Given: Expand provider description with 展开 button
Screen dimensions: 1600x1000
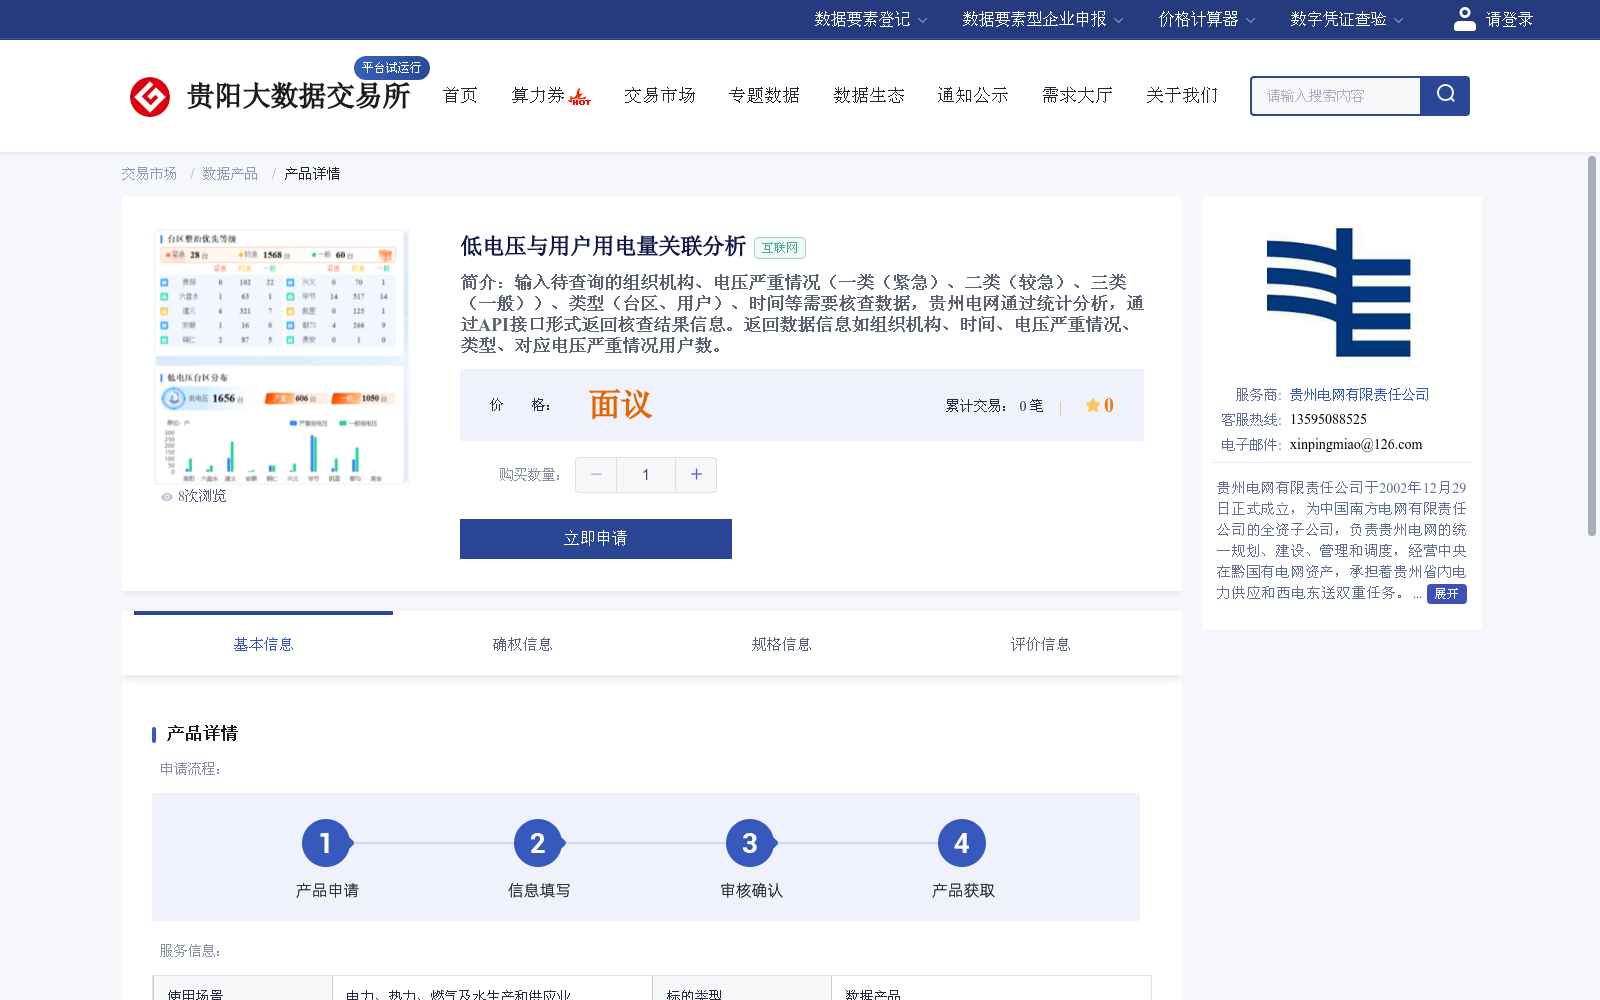Looking at the screenshot, I should coord(1446,594).
